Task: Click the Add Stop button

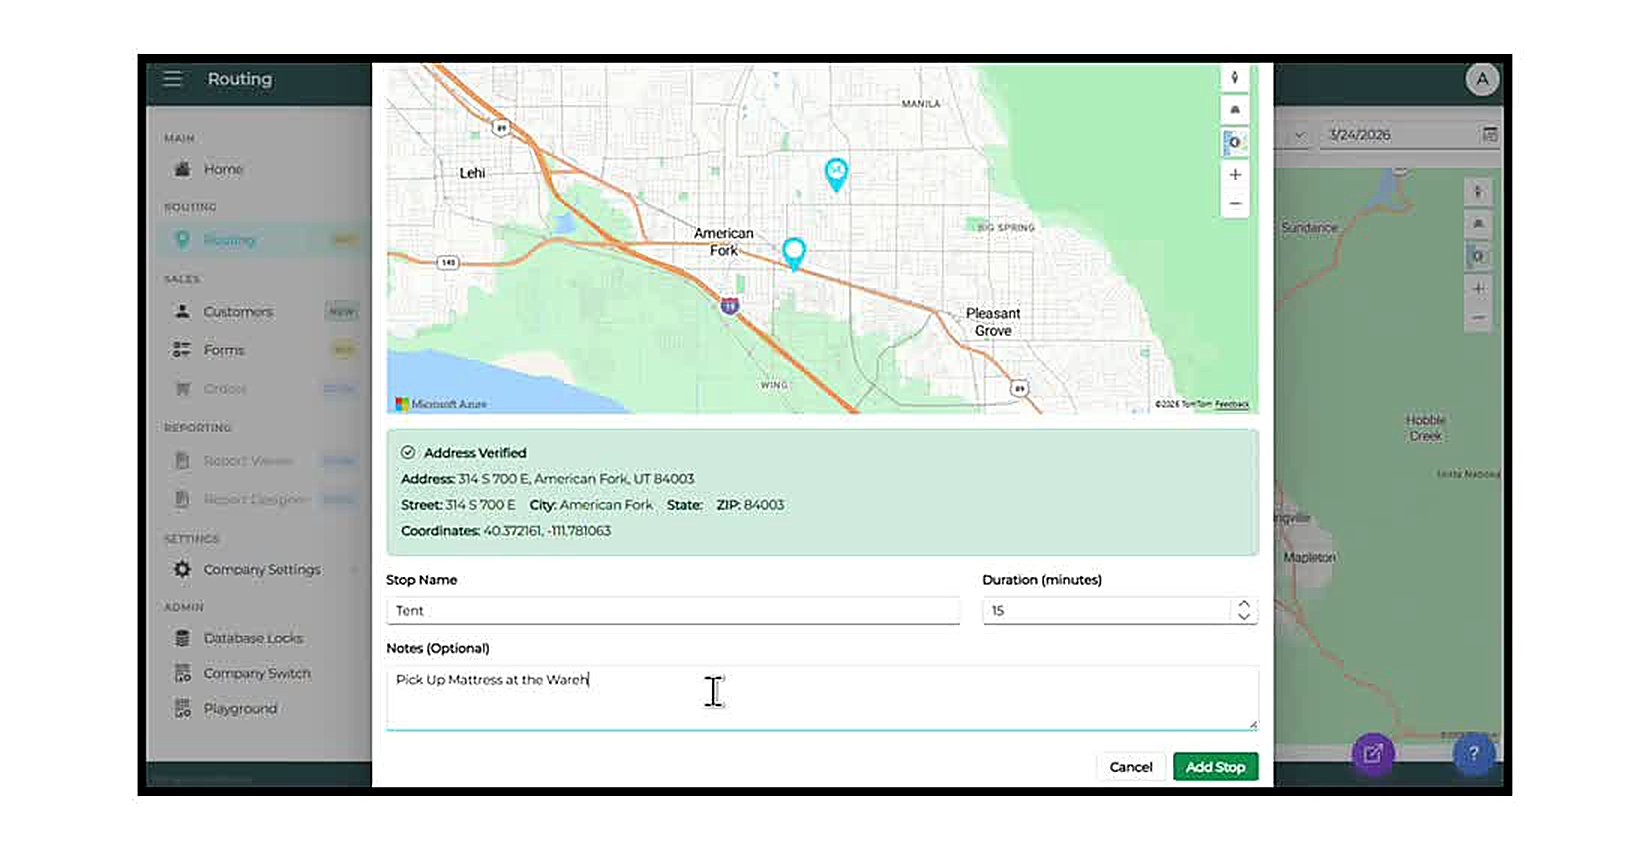Action: [x=1215, y=767]
